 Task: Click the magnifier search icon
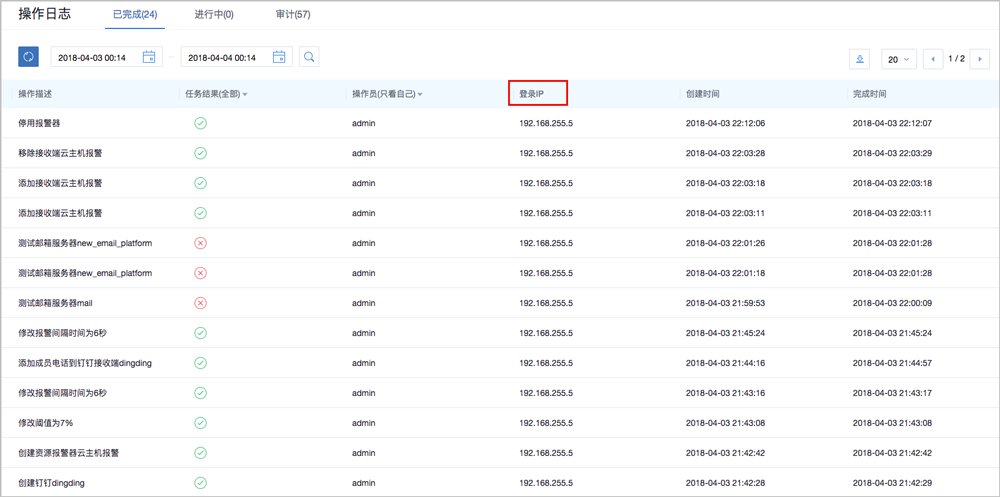309,57
